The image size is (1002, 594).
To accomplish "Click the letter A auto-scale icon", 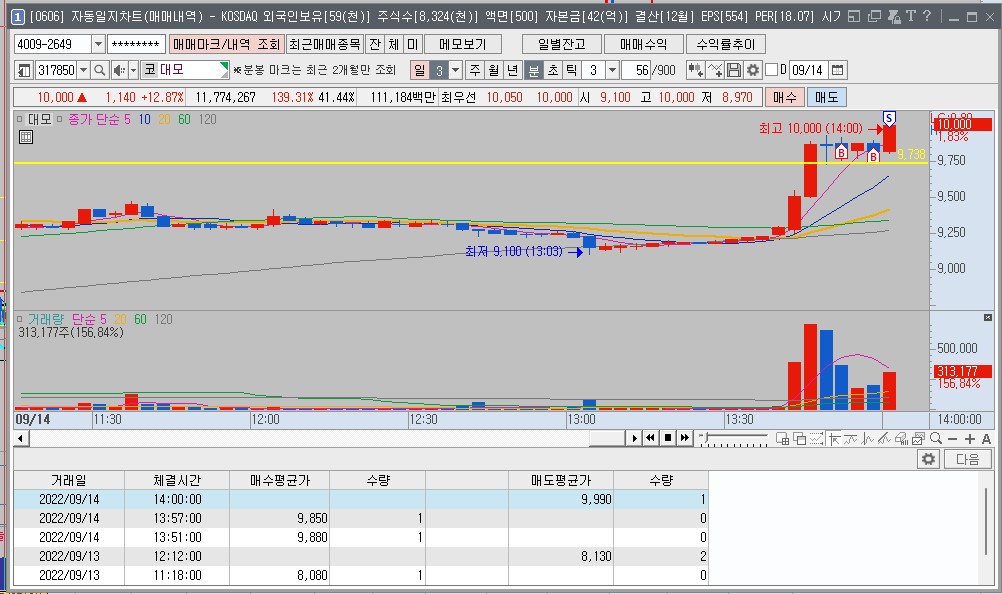I will click(x=986, y=439).
